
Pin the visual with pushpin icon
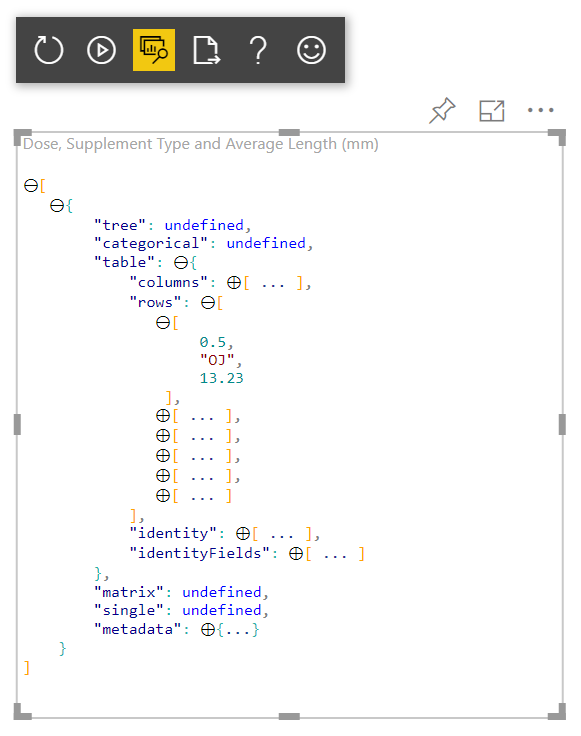[x=442, y=111]
